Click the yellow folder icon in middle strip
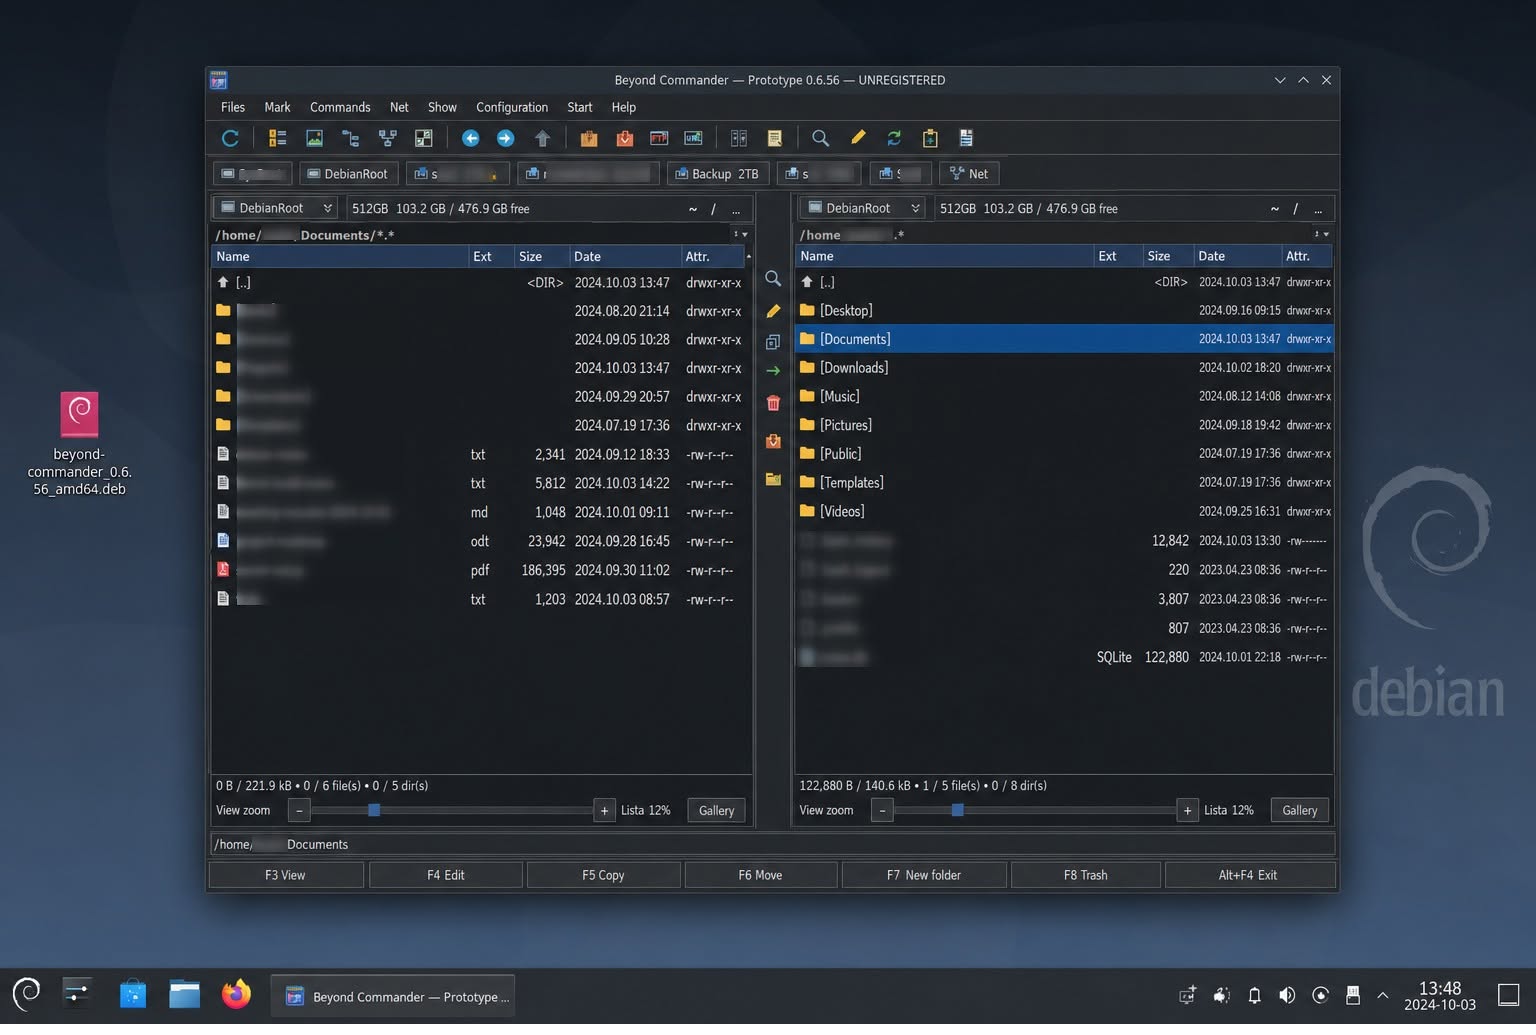This screenshot has width=1536, height=1035. (773, 479)
